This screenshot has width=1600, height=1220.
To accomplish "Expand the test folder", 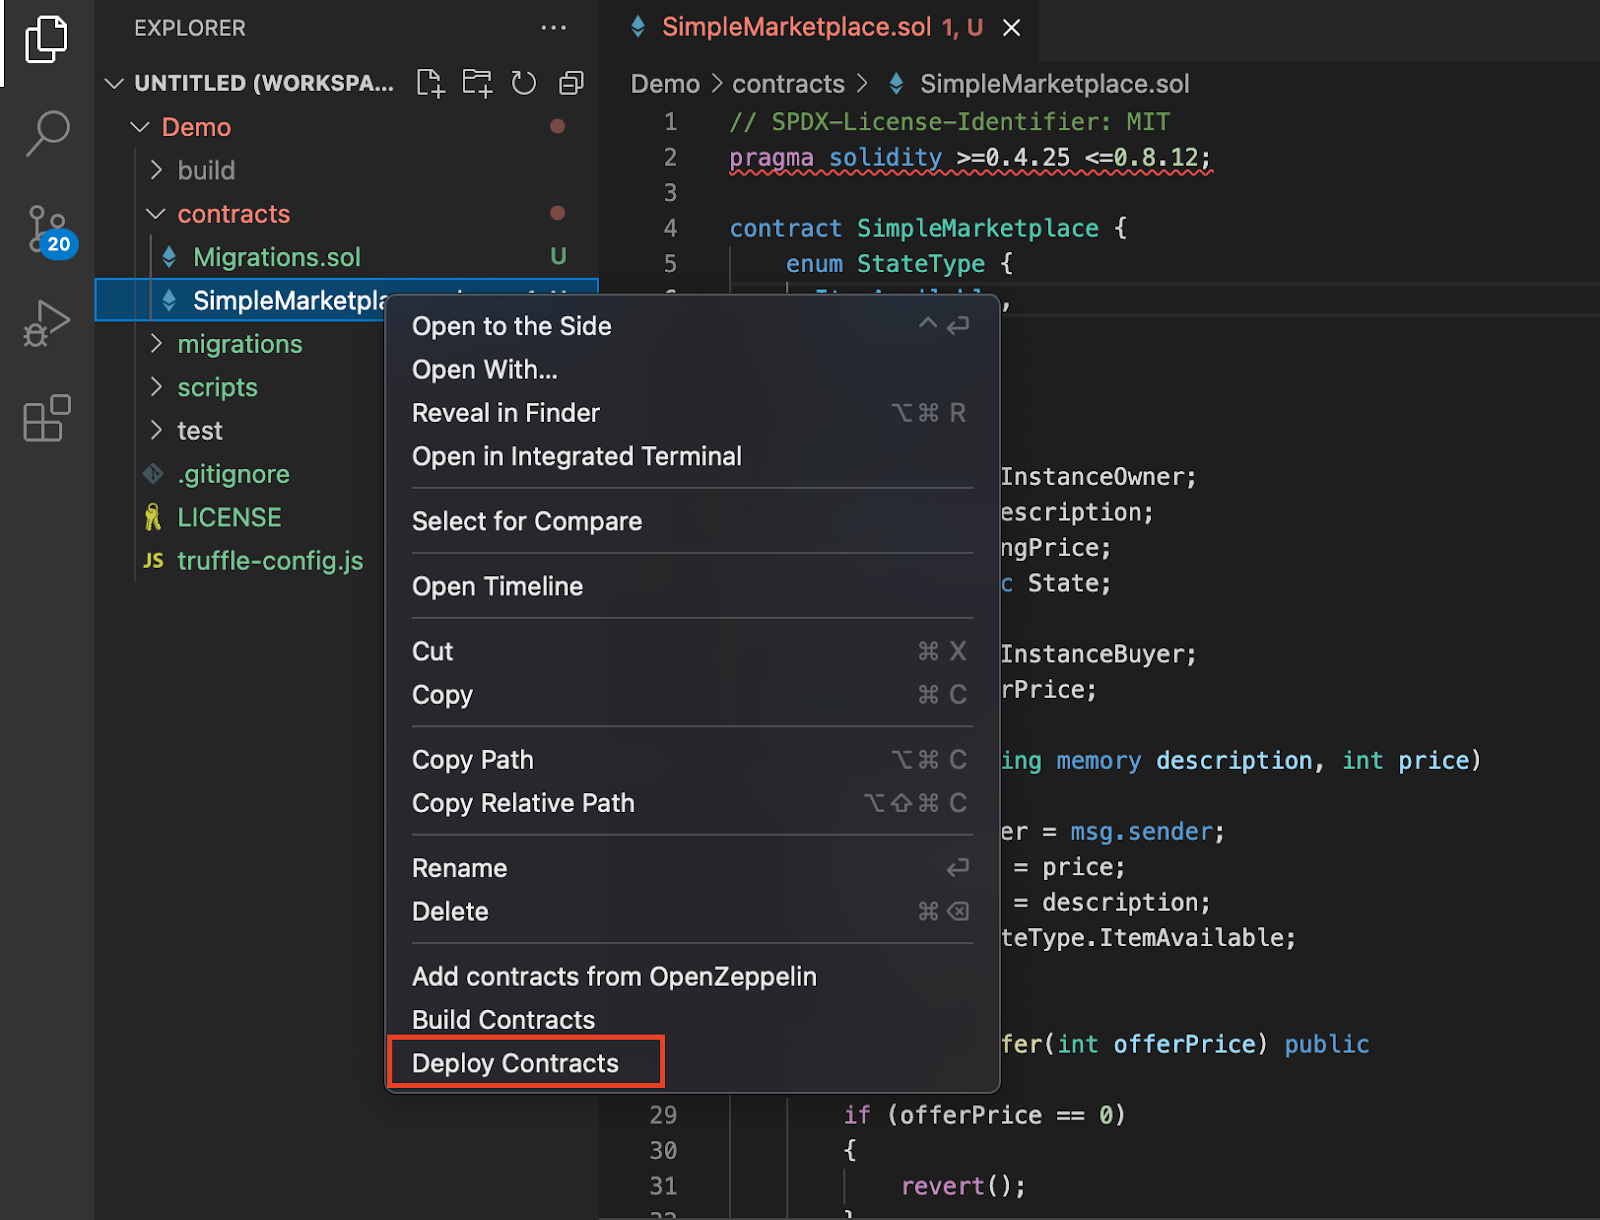I will click(157, 430).
